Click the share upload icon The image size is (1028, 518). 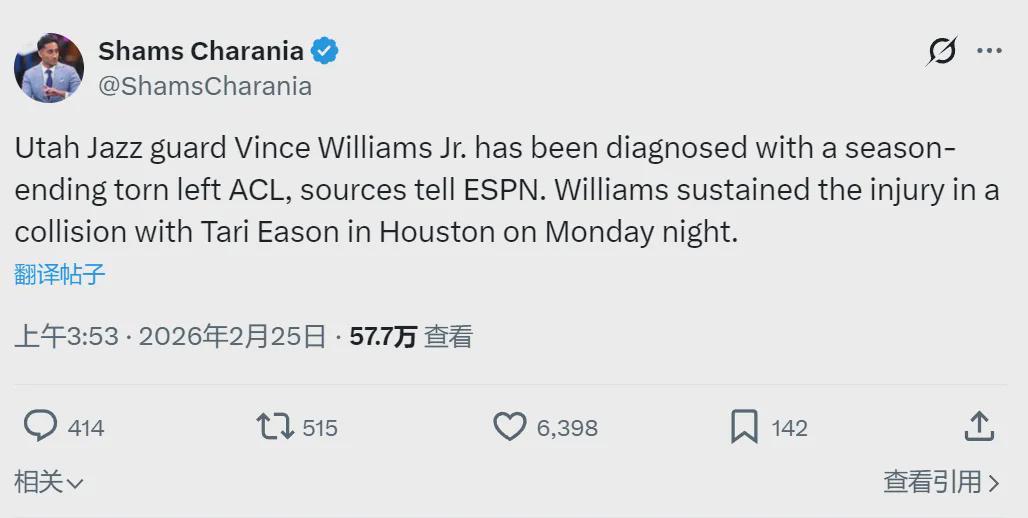pos(979,426)
